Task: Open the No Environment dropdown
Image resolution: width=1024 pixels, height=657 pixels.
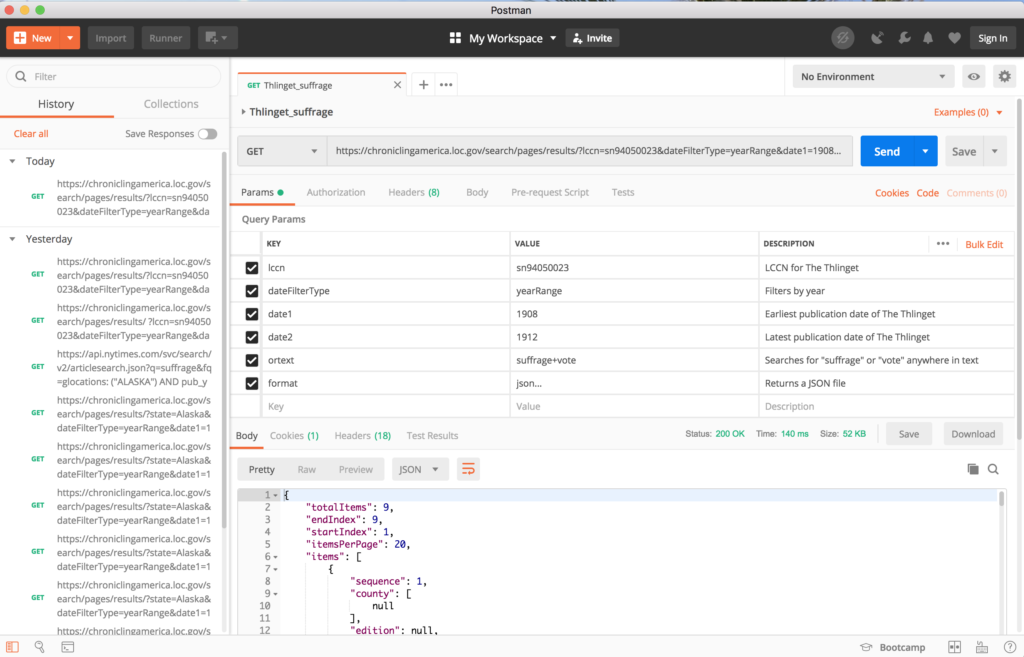Action: click(873, 76)
